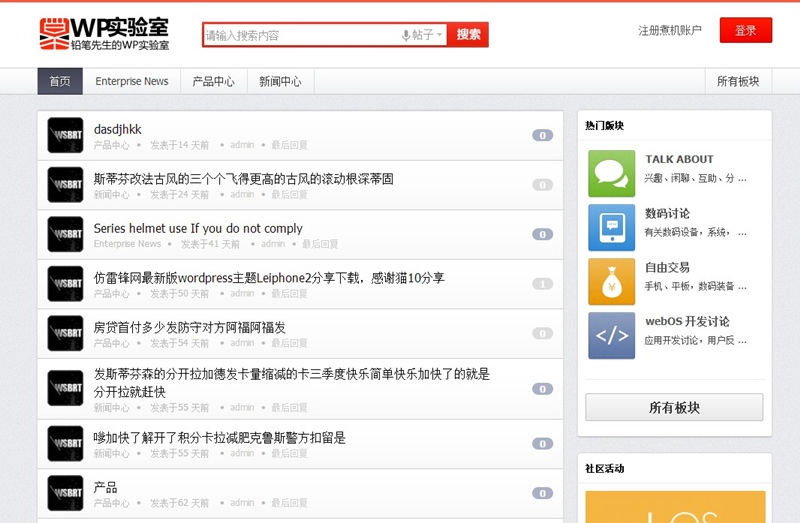
Task: Open the post titled Series helmet use
Action: tap(198, 228)
